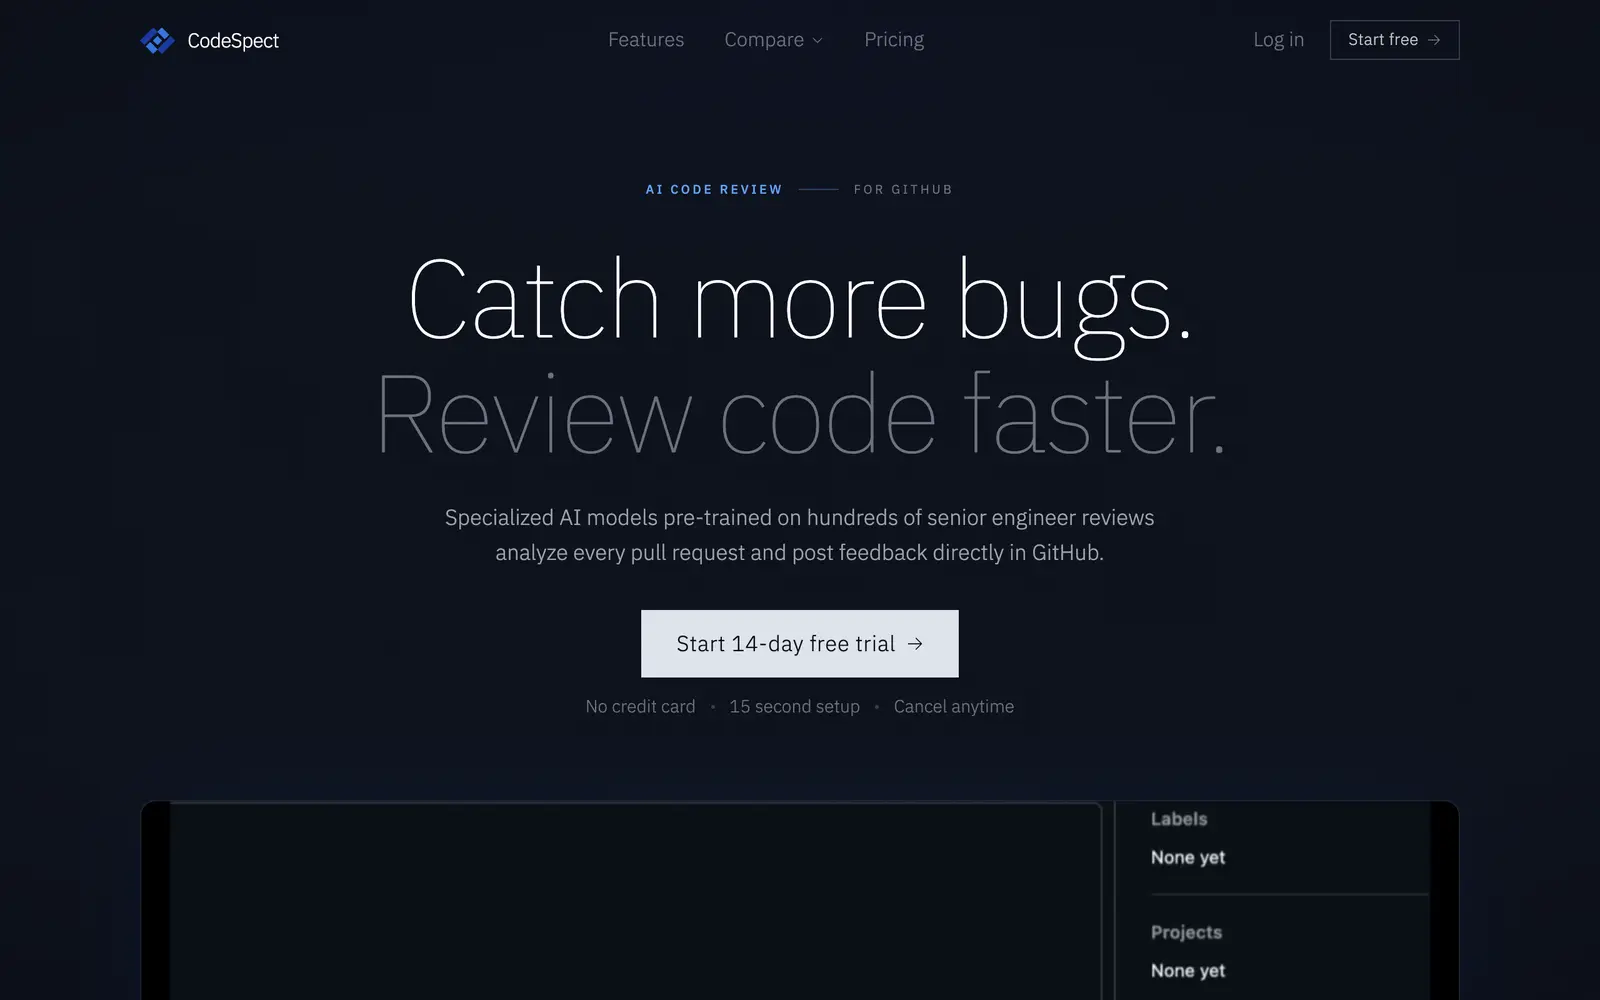Screen dimensions: 1600x1000
Task: Click the AI CODE REVIEW label
Action: [714, 189]
